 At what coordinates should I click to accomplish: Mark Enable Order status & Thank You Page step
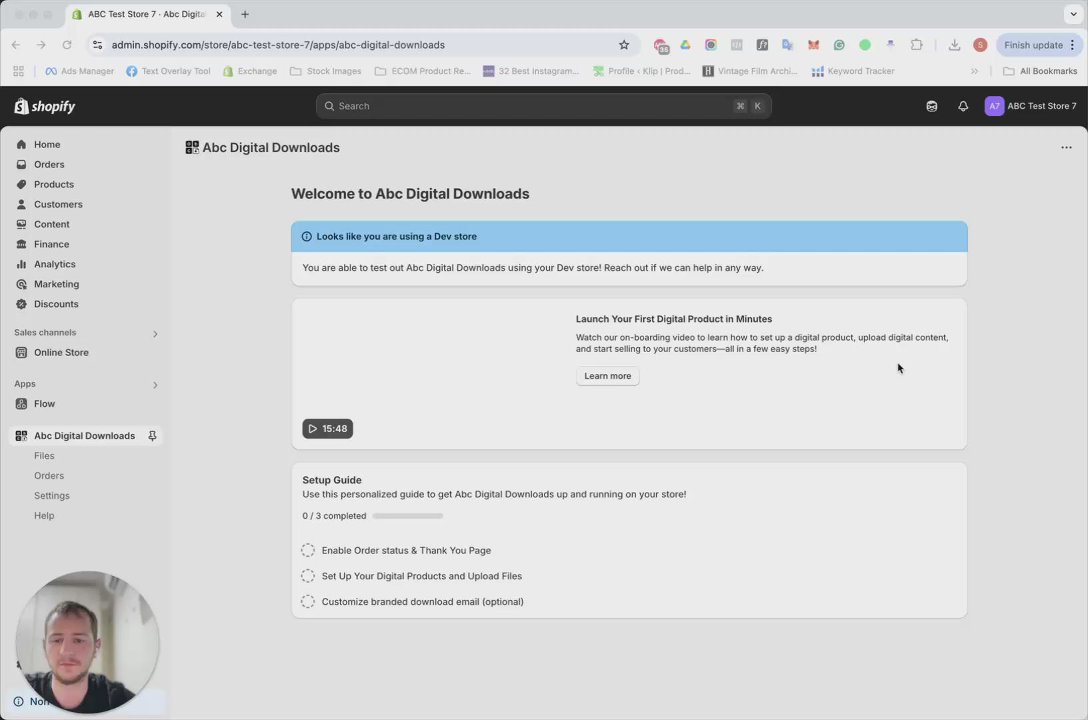tap(308, 551)
